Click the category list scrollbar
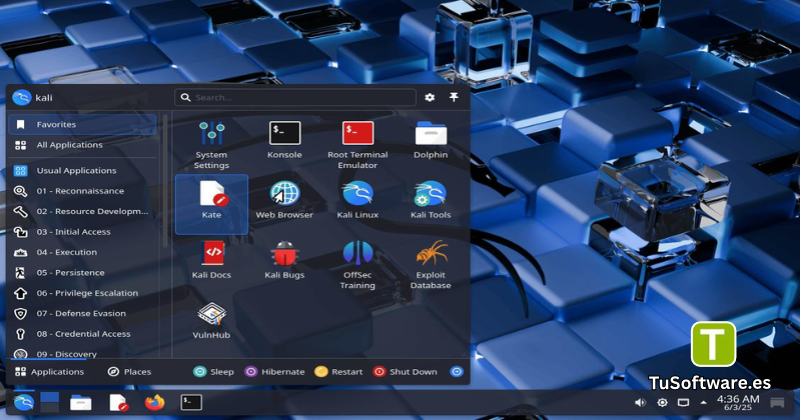This screenshot has width=800, height=420. click(165, 181)
